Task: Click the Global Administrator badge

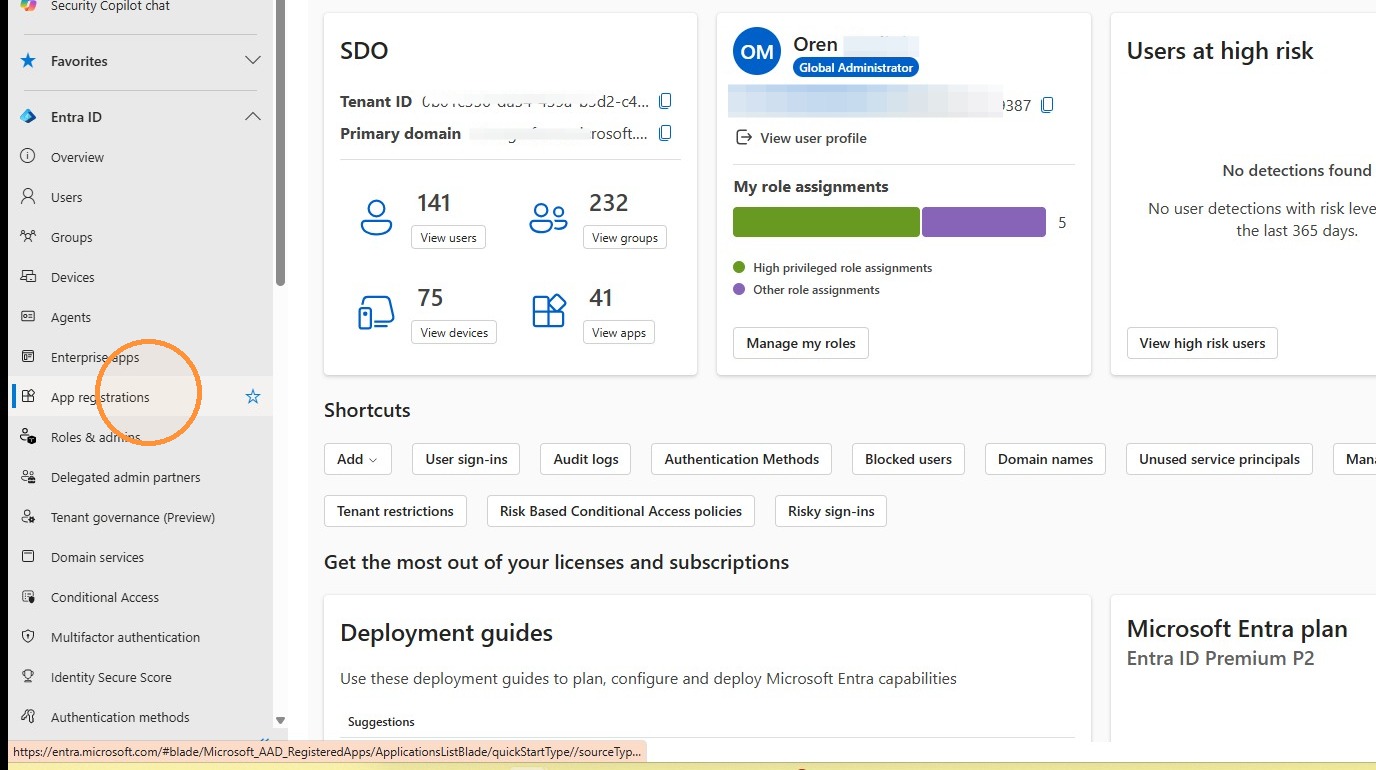Action: pos(856,68)
